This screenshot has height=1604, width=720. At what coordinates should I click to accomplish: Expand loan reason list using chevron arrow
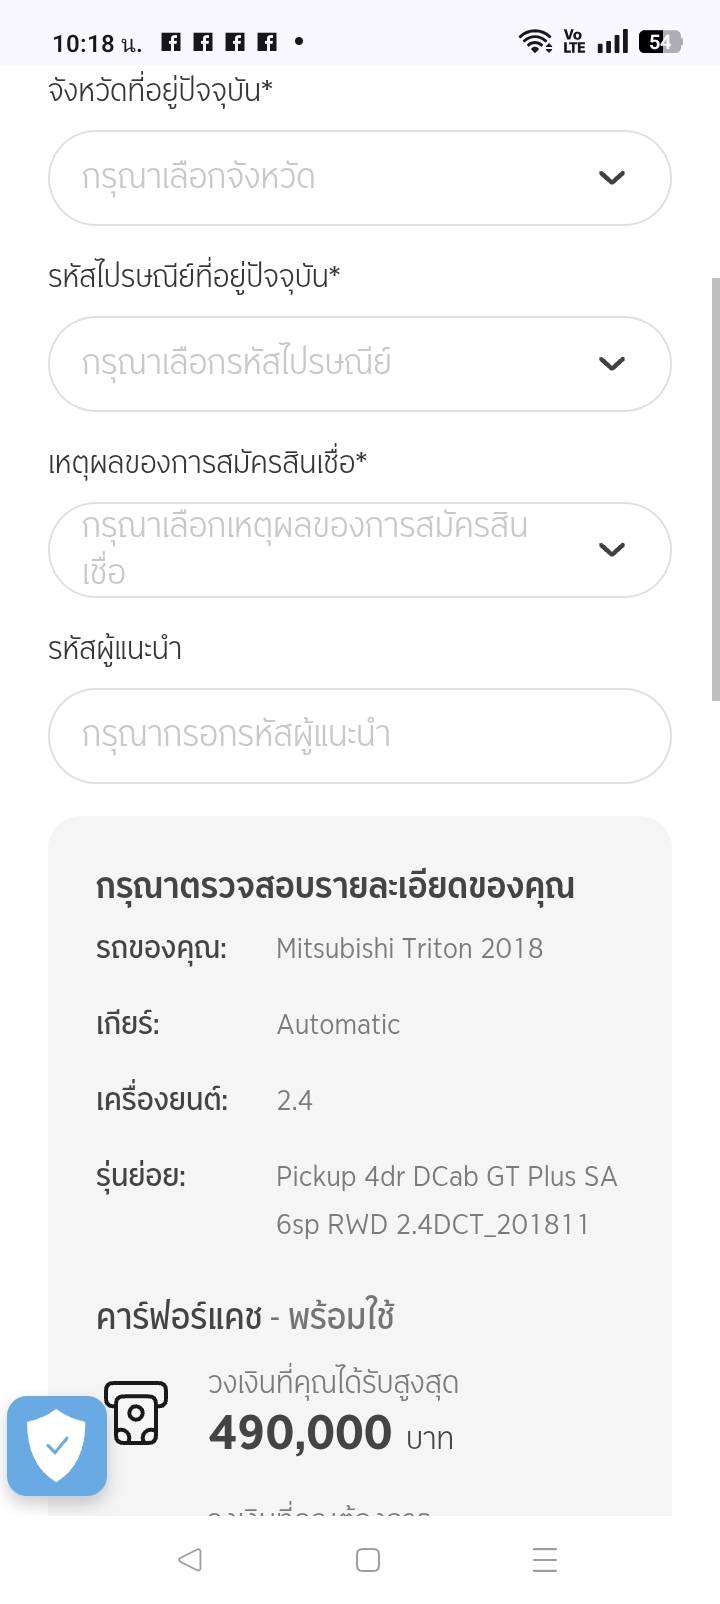(611, 550)
